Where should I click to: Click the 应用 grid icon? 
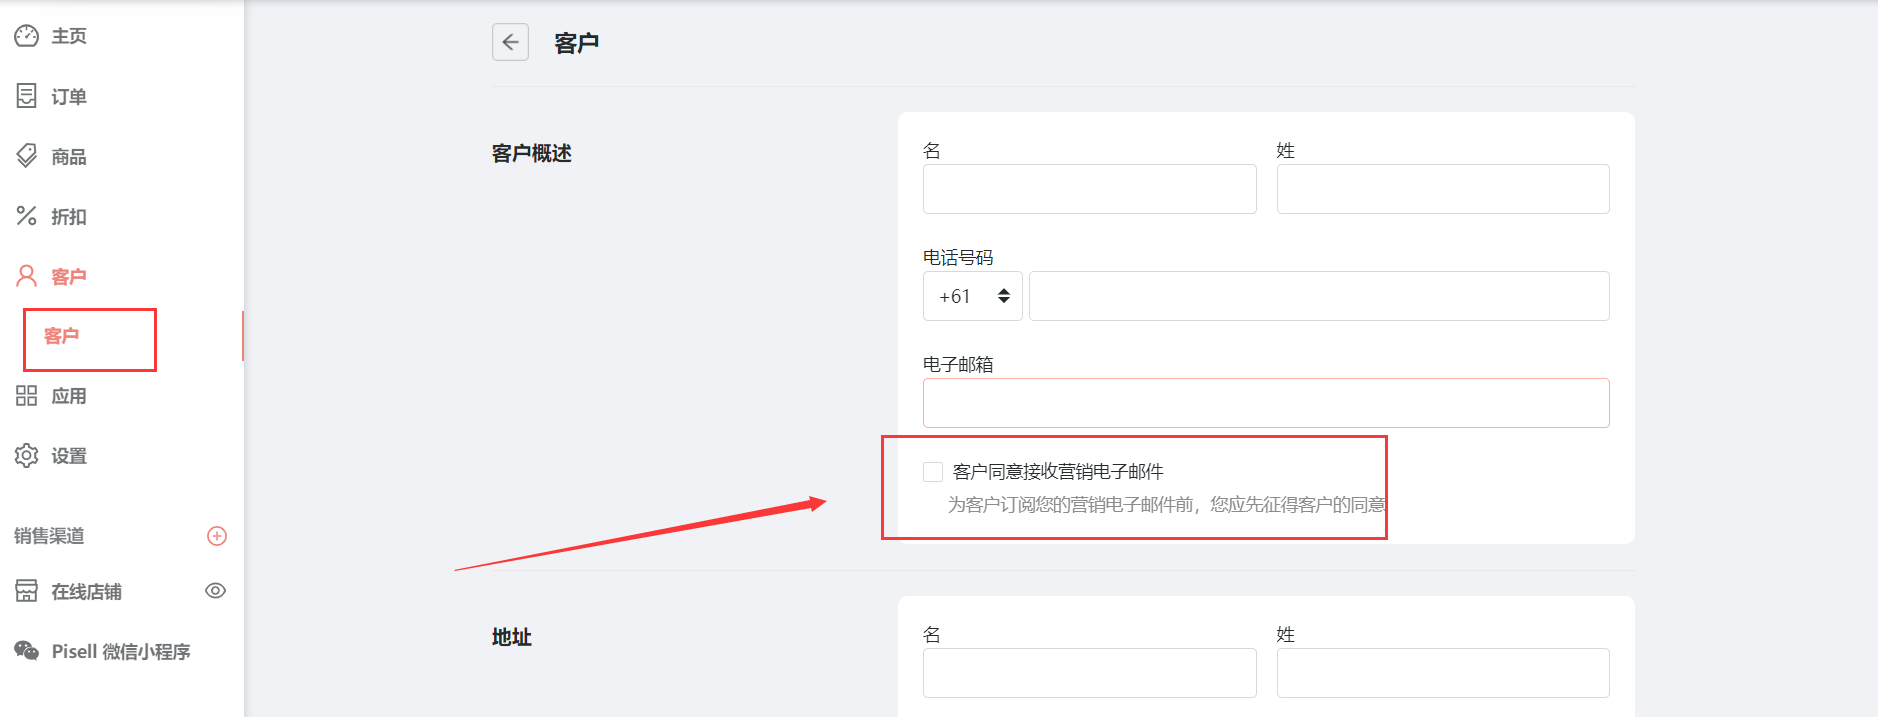pos(26,396)
